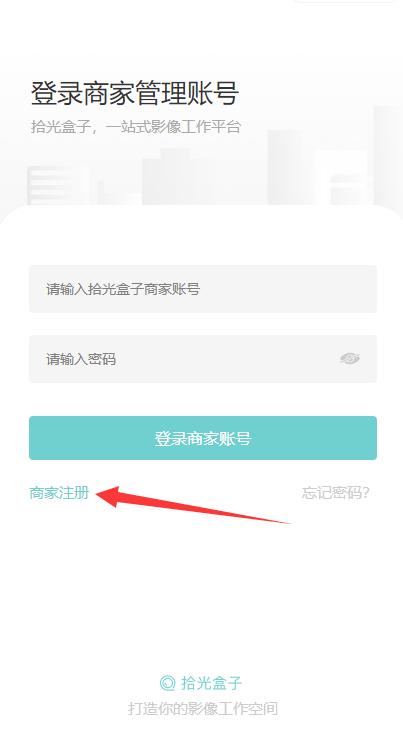403x737 pixels.
Task: Click the 登录商家管理账号 heading
Action: point(134,93)
